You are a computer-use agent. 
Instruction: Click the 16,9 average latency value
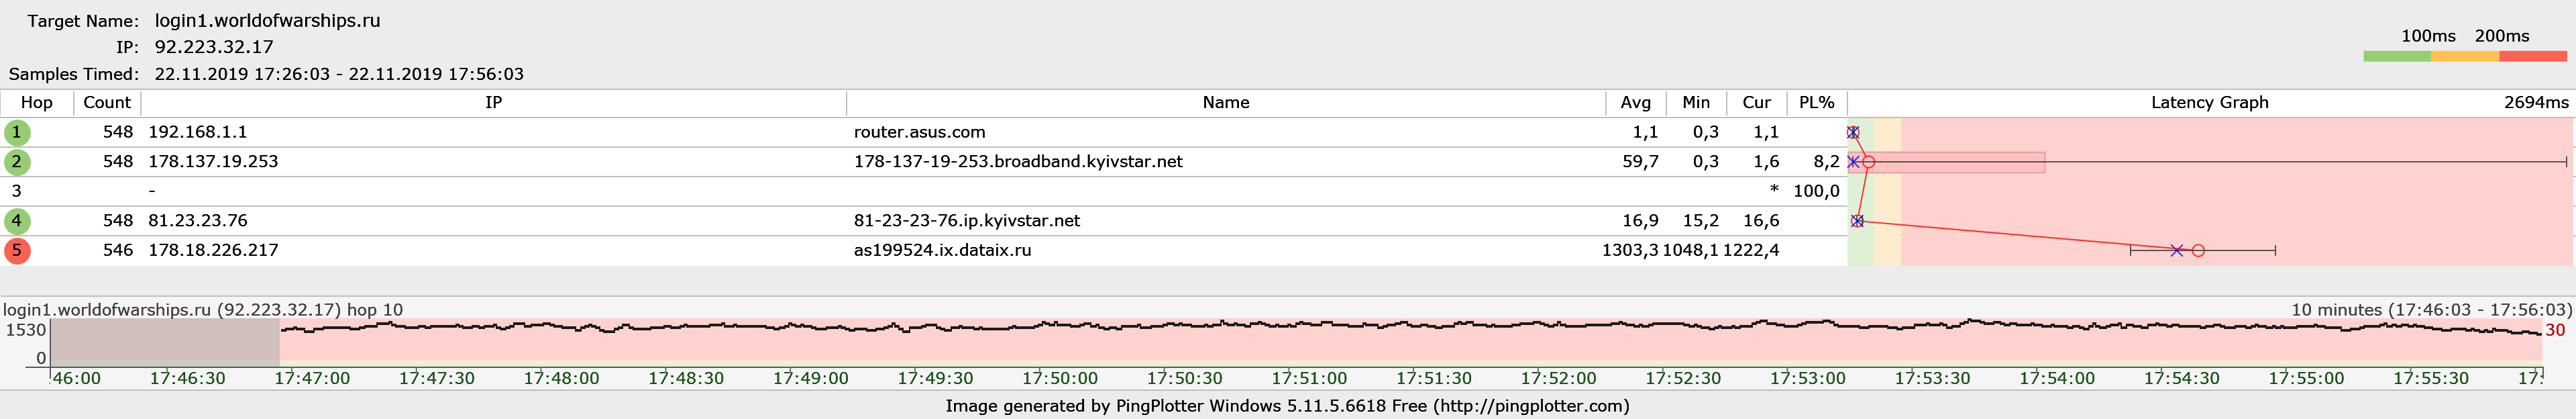[1640, 220]
